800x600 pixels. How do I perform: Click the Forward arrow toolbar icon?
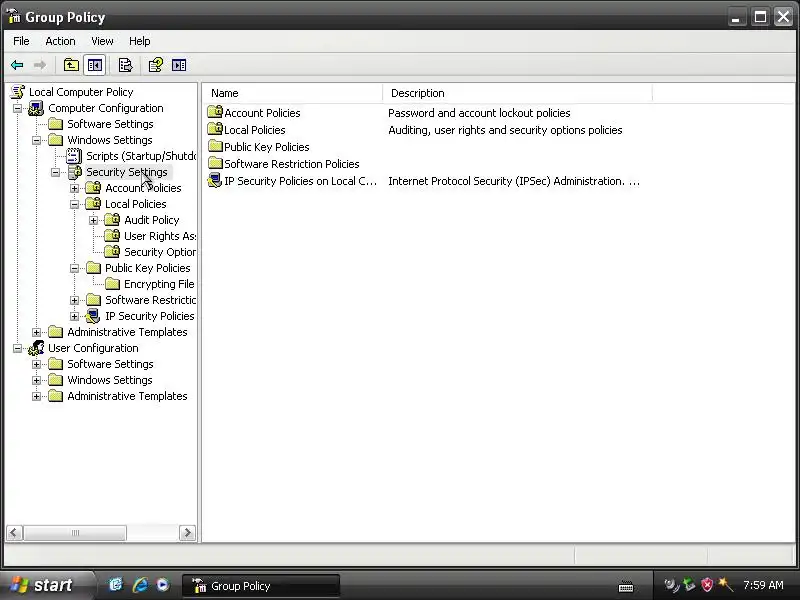click(x=40, y=65)
